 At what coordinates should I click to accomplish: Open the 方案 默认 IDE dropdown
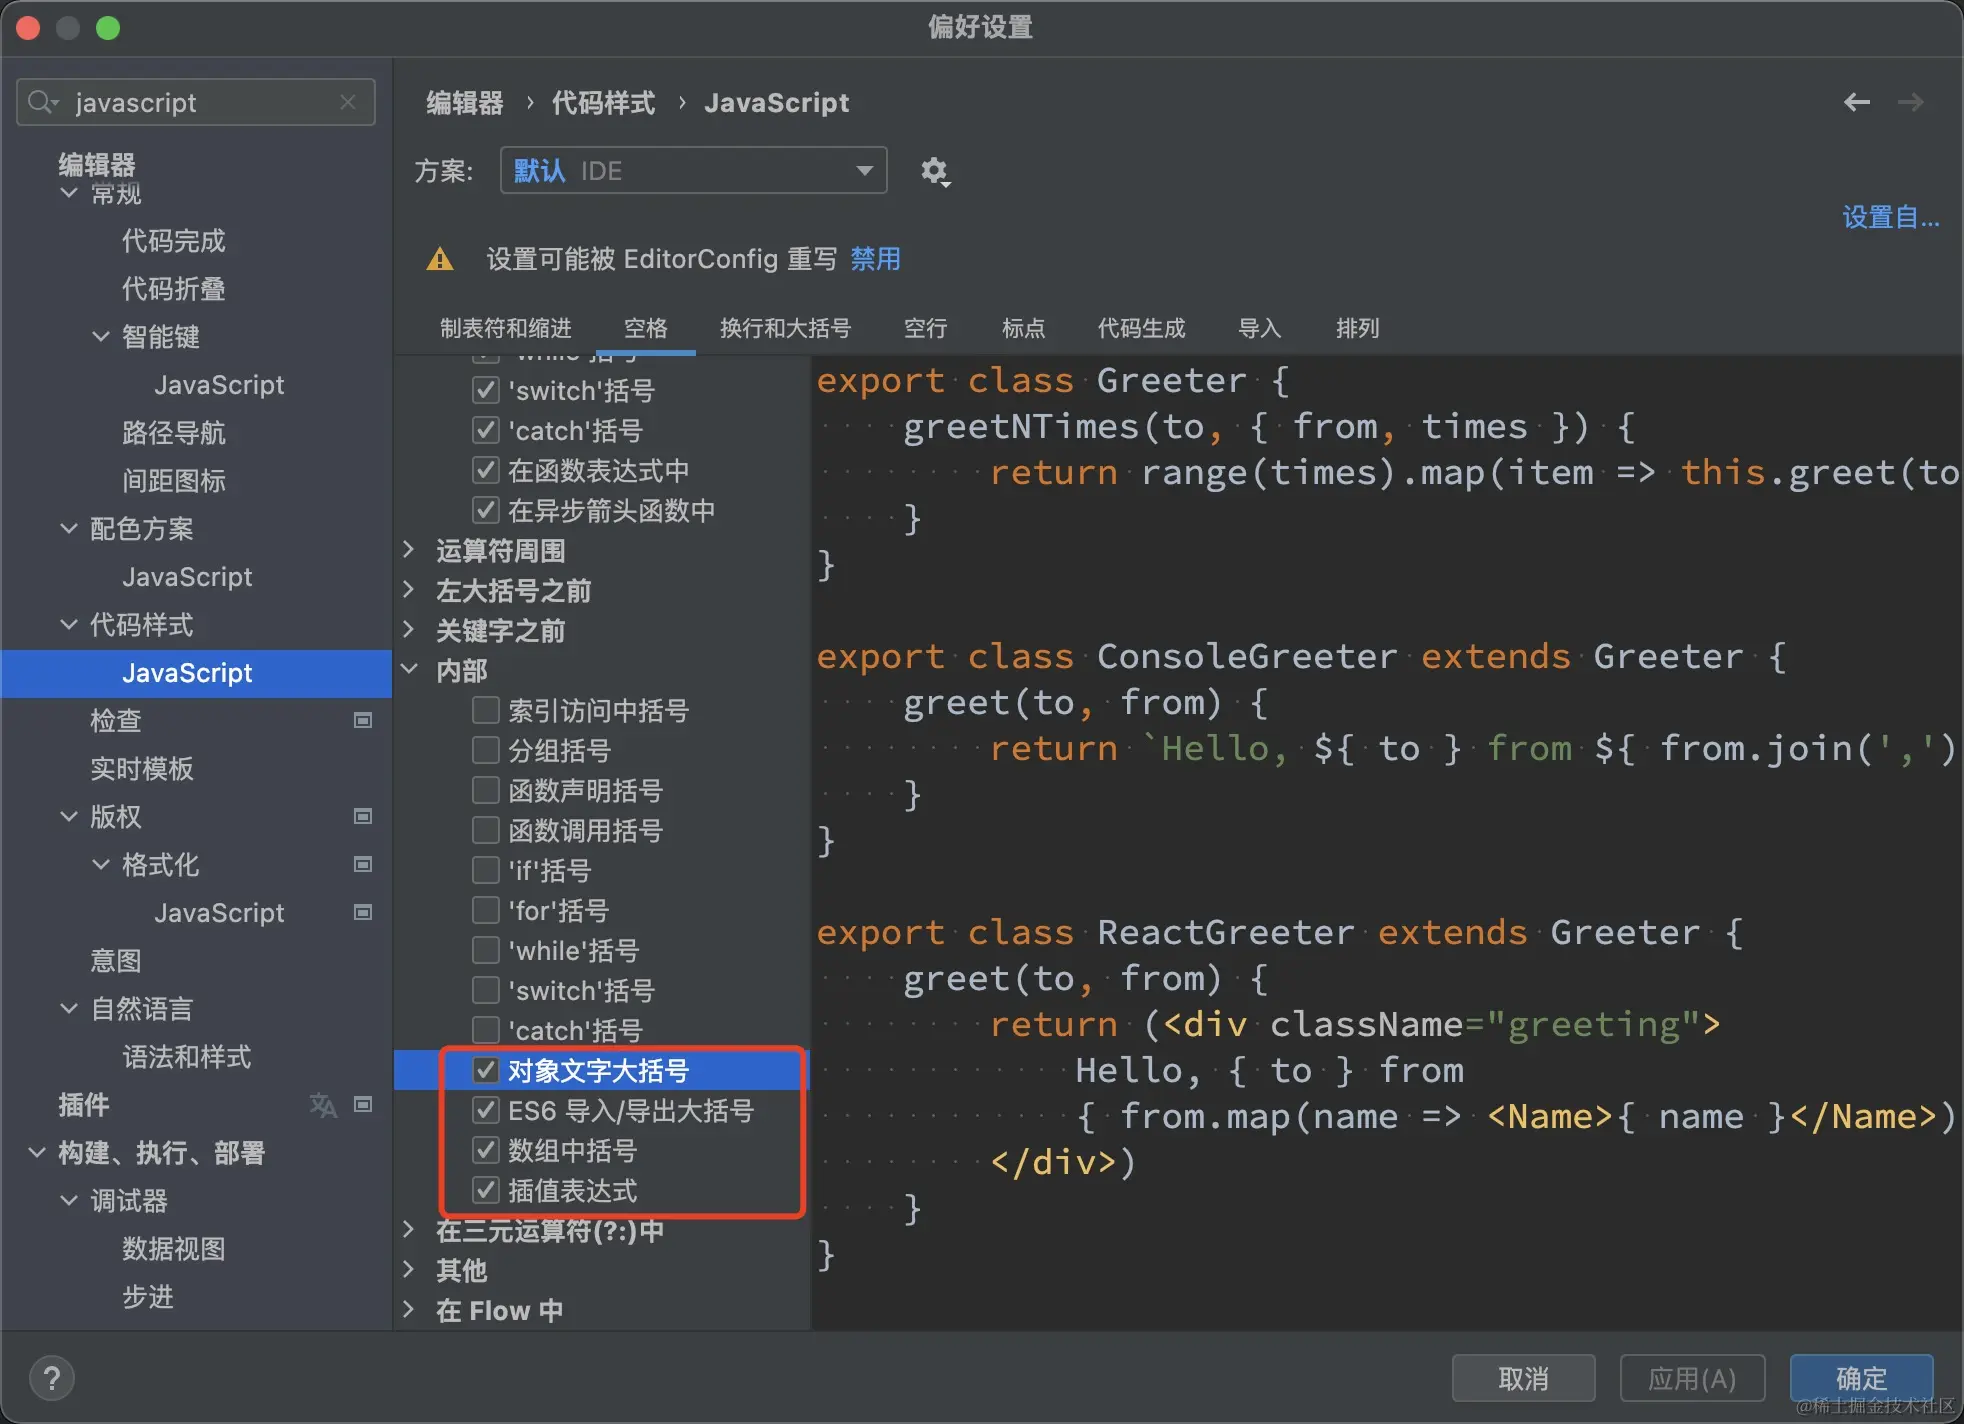pos(693,171)
